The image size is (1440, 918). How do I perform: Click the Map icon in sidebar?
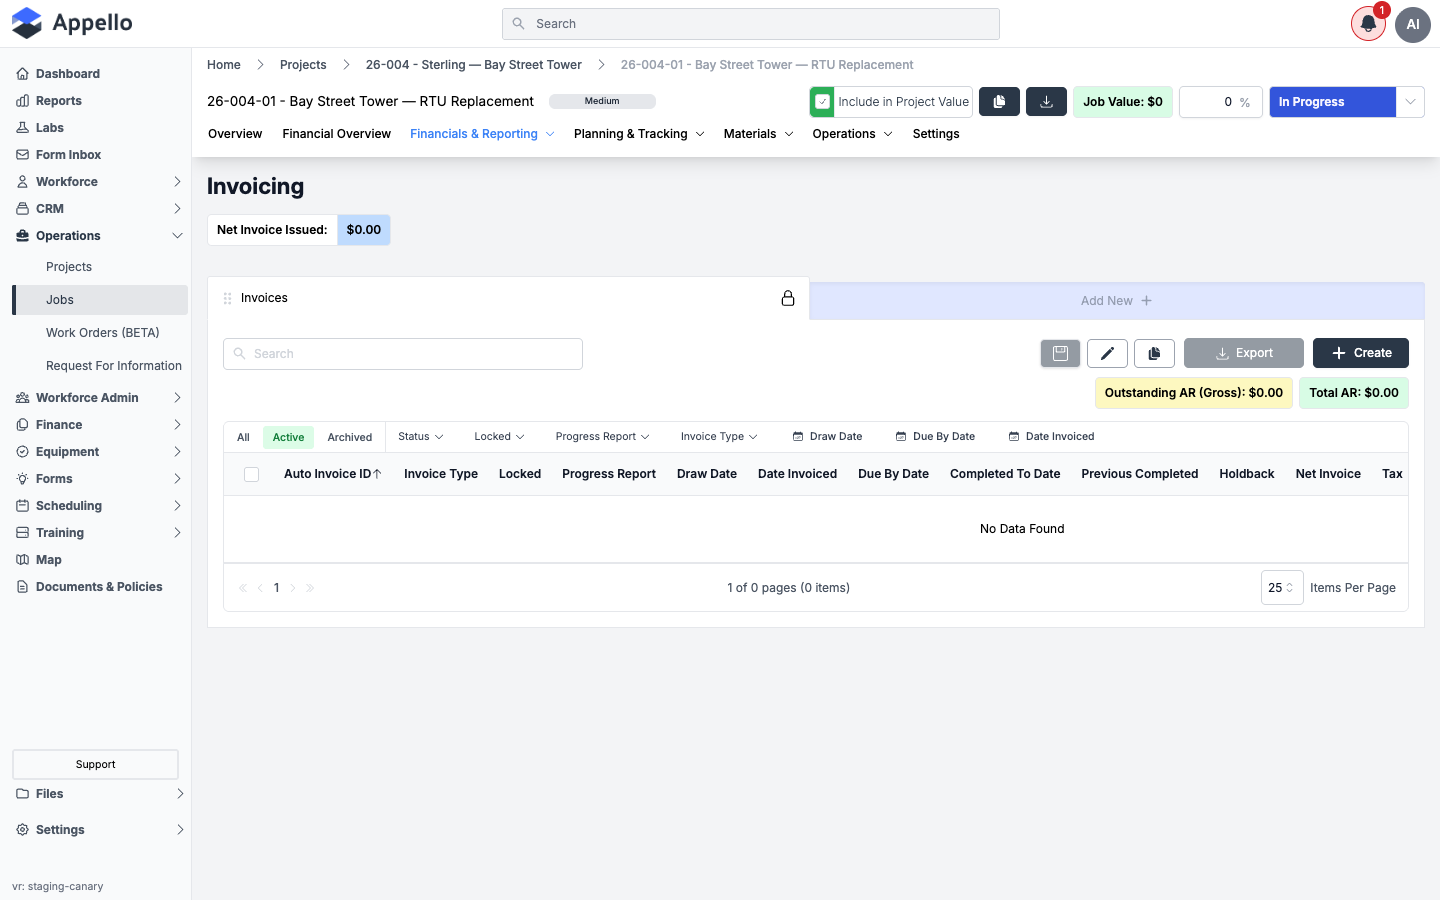coord(22,560)
